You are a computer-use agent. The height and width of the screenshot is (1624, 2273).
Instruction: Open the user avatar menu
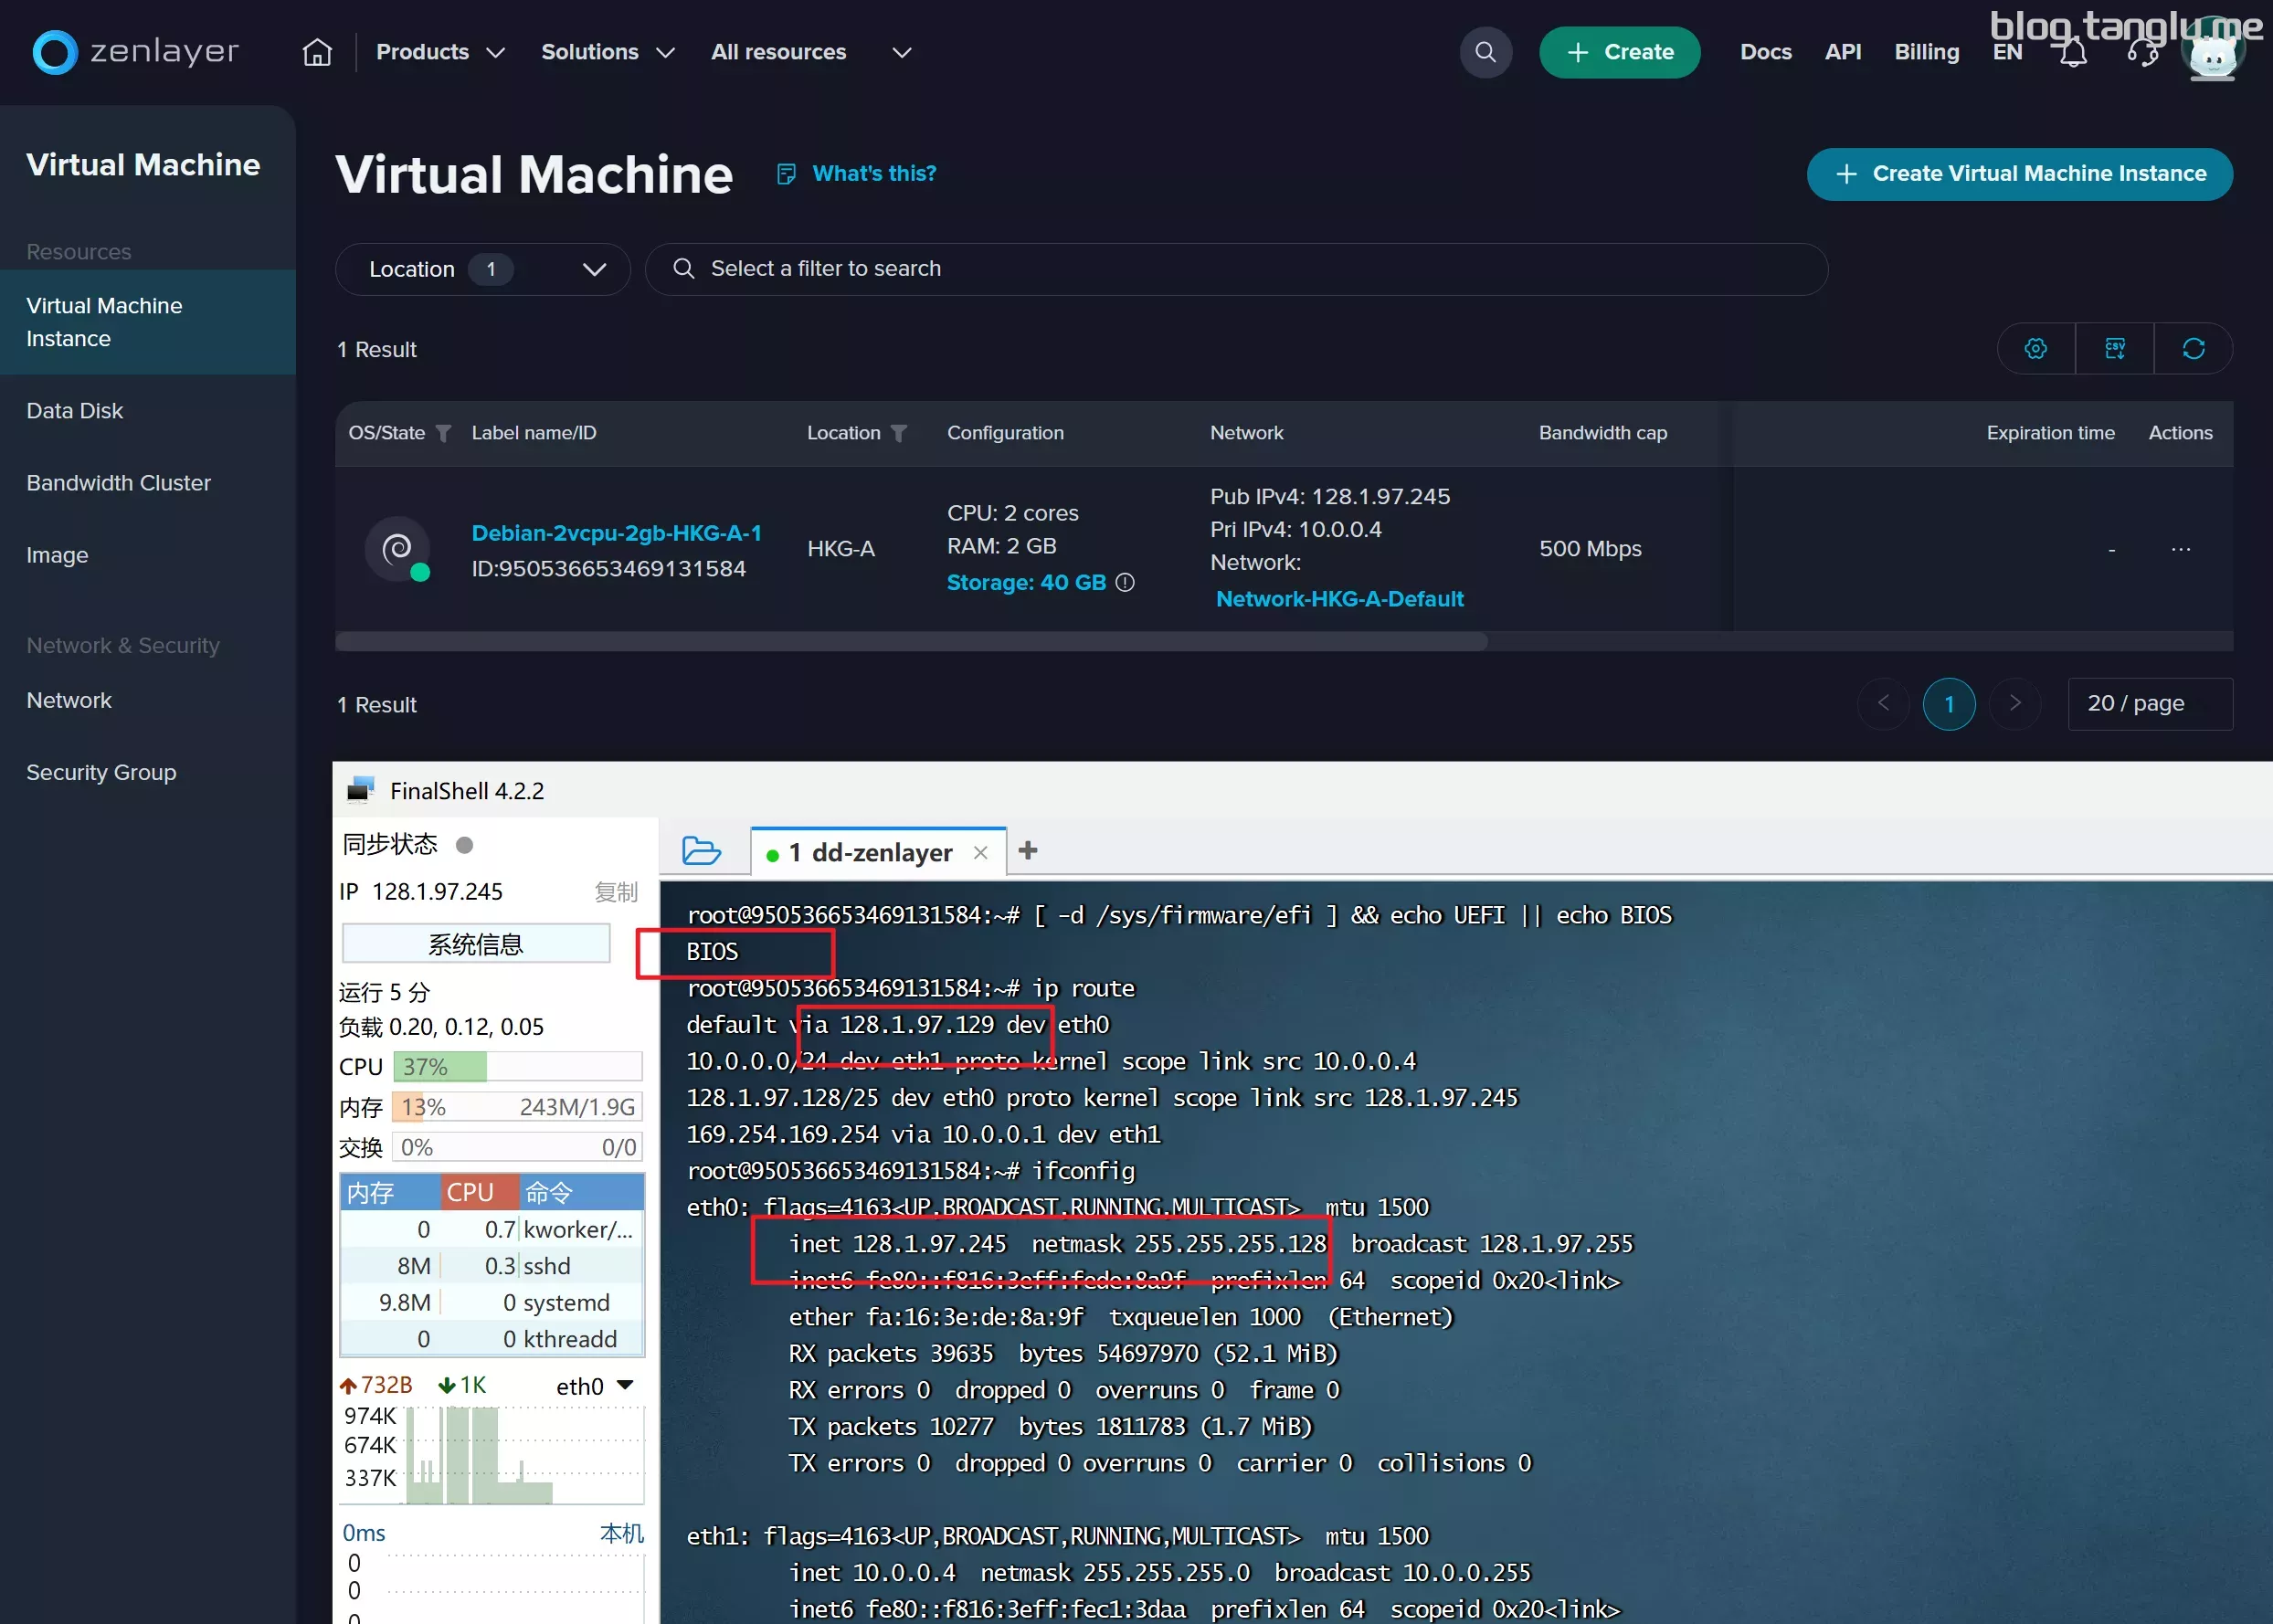click(x=2212, y=52)
